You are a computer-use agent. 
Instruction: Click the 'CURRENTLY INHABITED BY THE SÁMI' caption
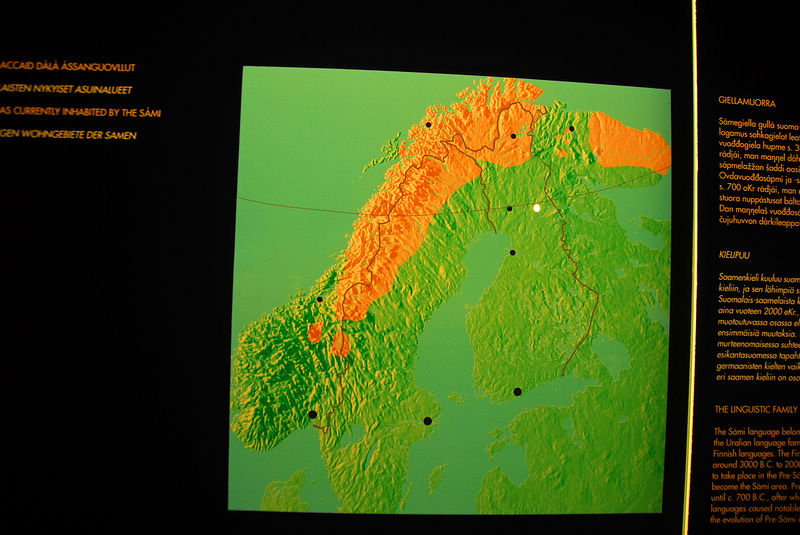point(82,112)
